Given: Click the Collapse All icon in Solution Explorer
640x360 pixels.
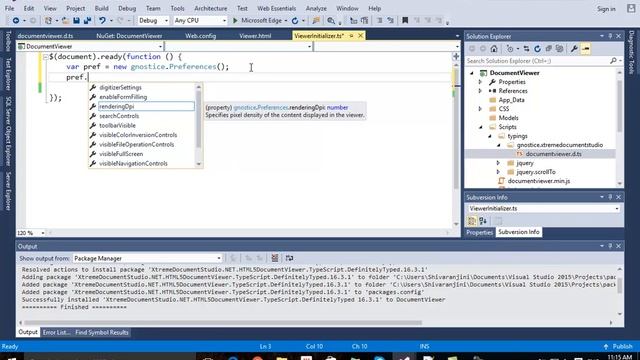Looking at the screenshot, I should [549, 49].
